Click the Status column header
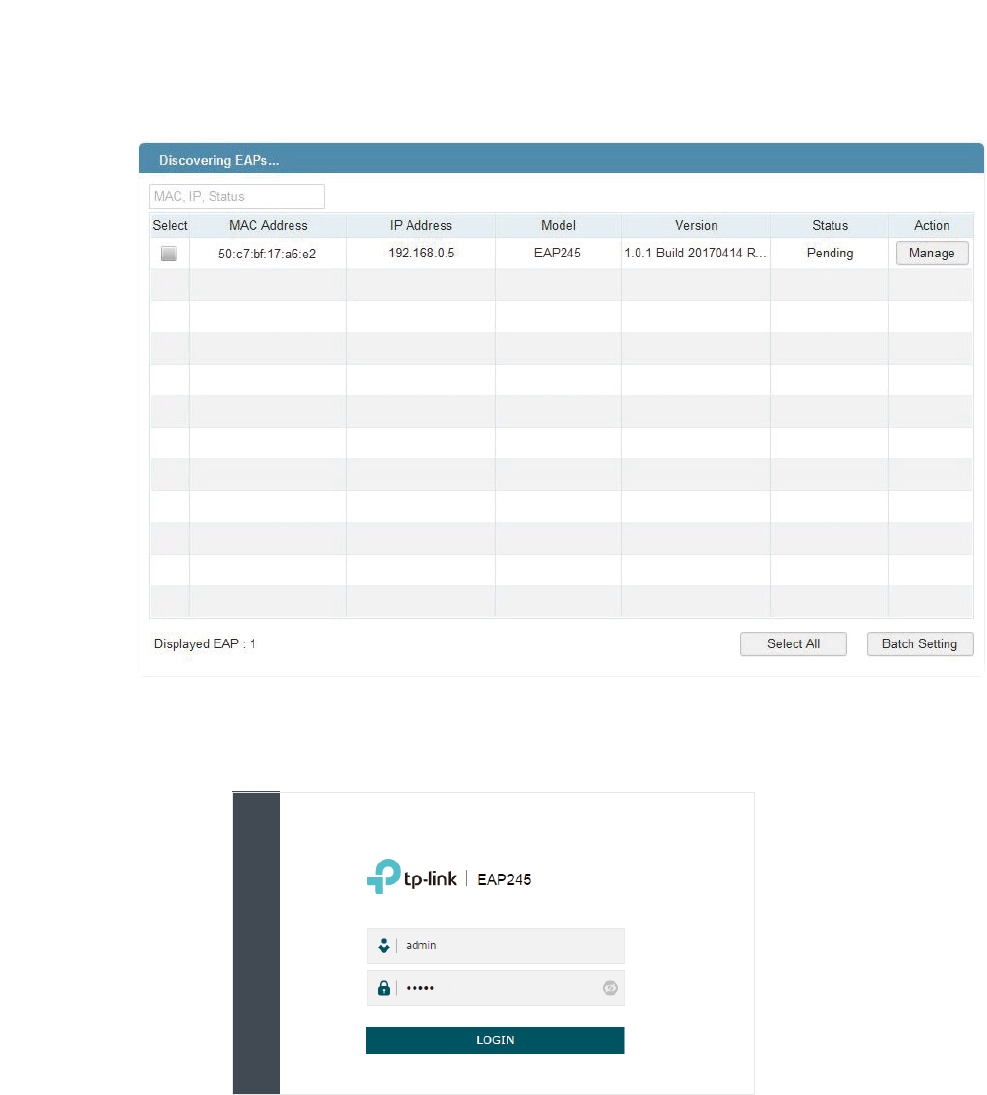Screen dimensions: 987x1095 tap(830, 226)
